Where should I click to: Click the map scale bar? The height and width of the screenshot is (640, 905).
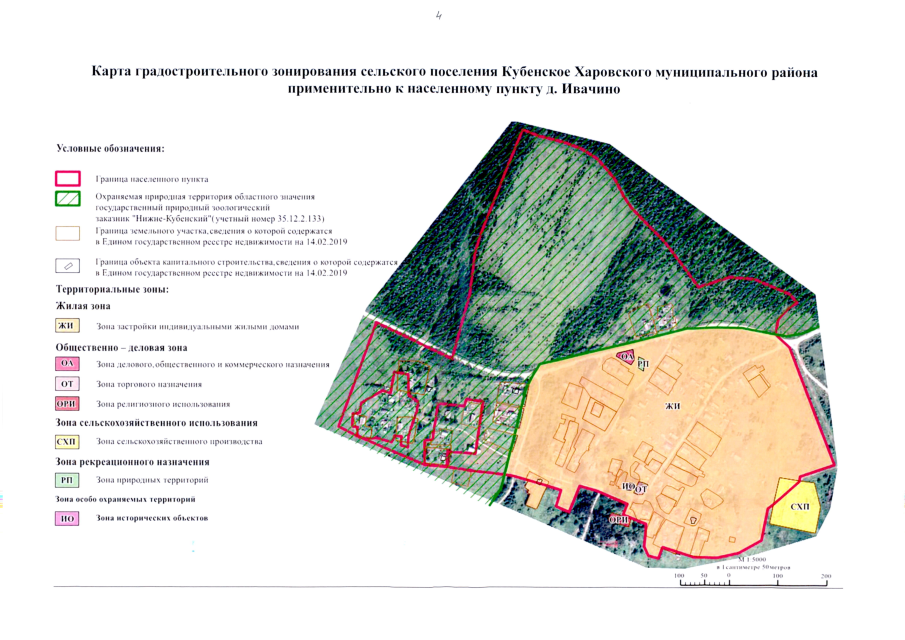click(752, 585)
